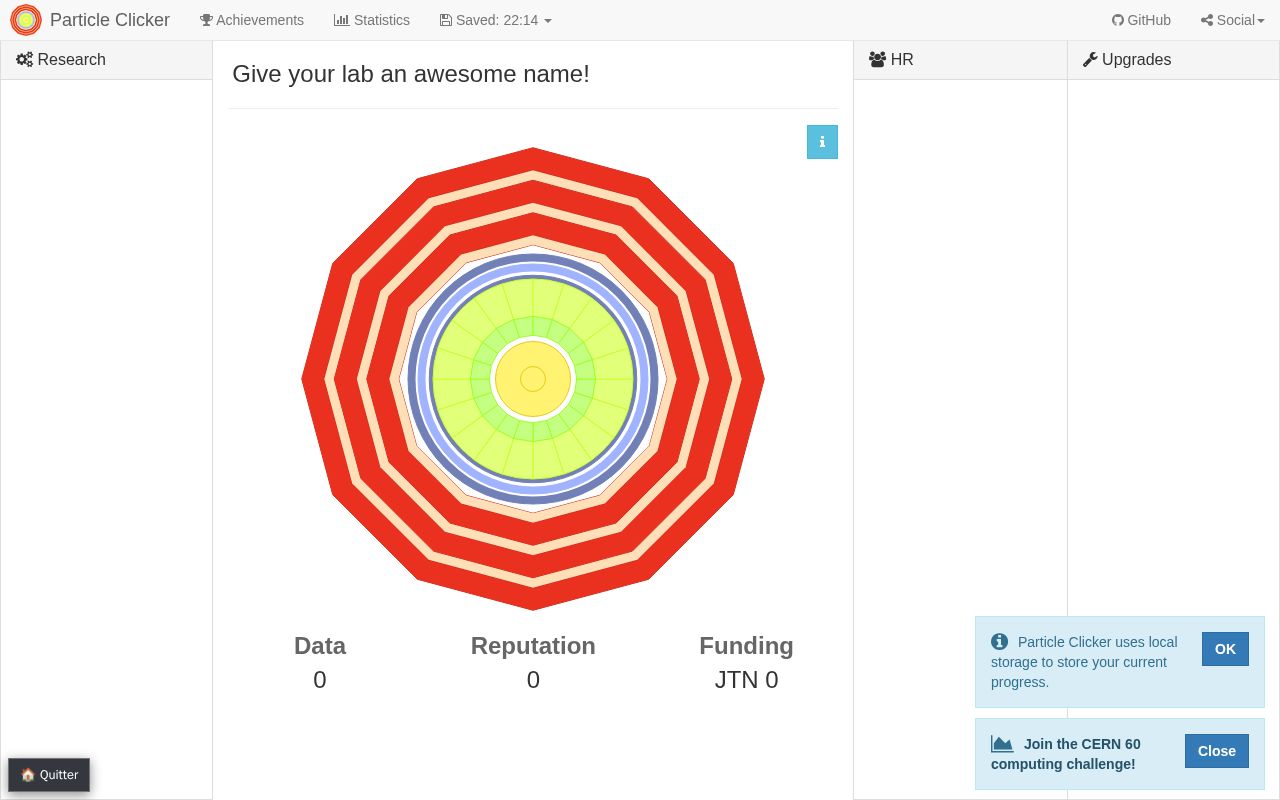Click the chart icon in the CERN challenge notice
Screen dimensions: 1280x800
coord(1002,744)
